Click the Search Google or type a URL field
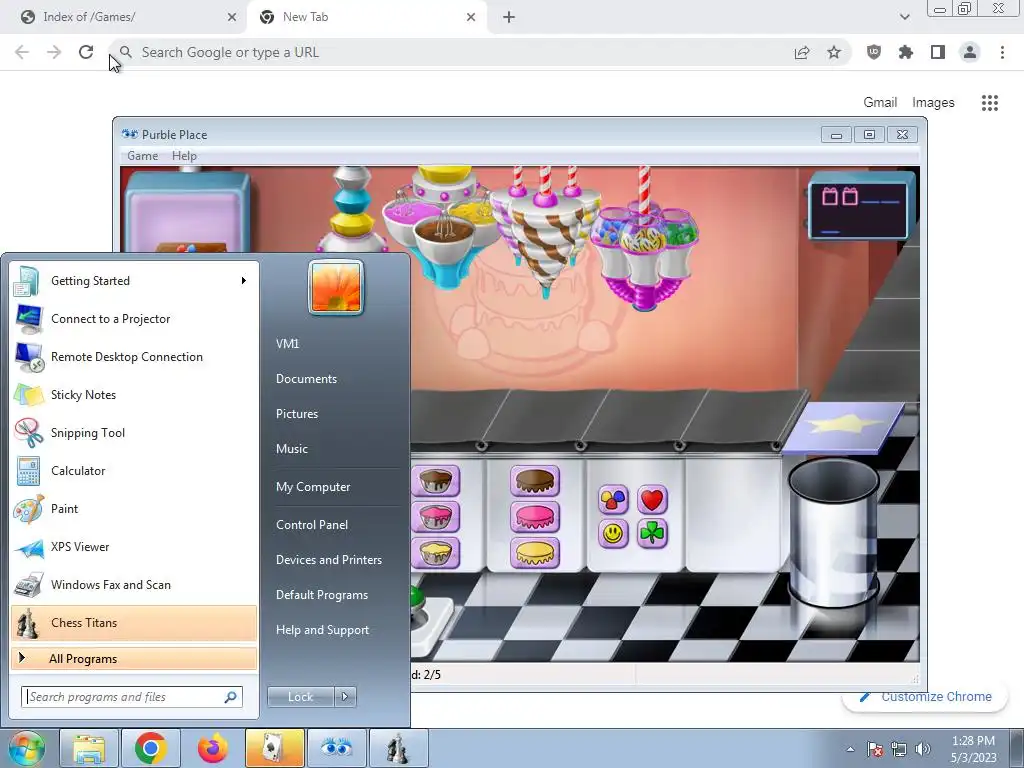Image resolution: width=1024 pixels, height=768 pixels. [x=451, y=52]
